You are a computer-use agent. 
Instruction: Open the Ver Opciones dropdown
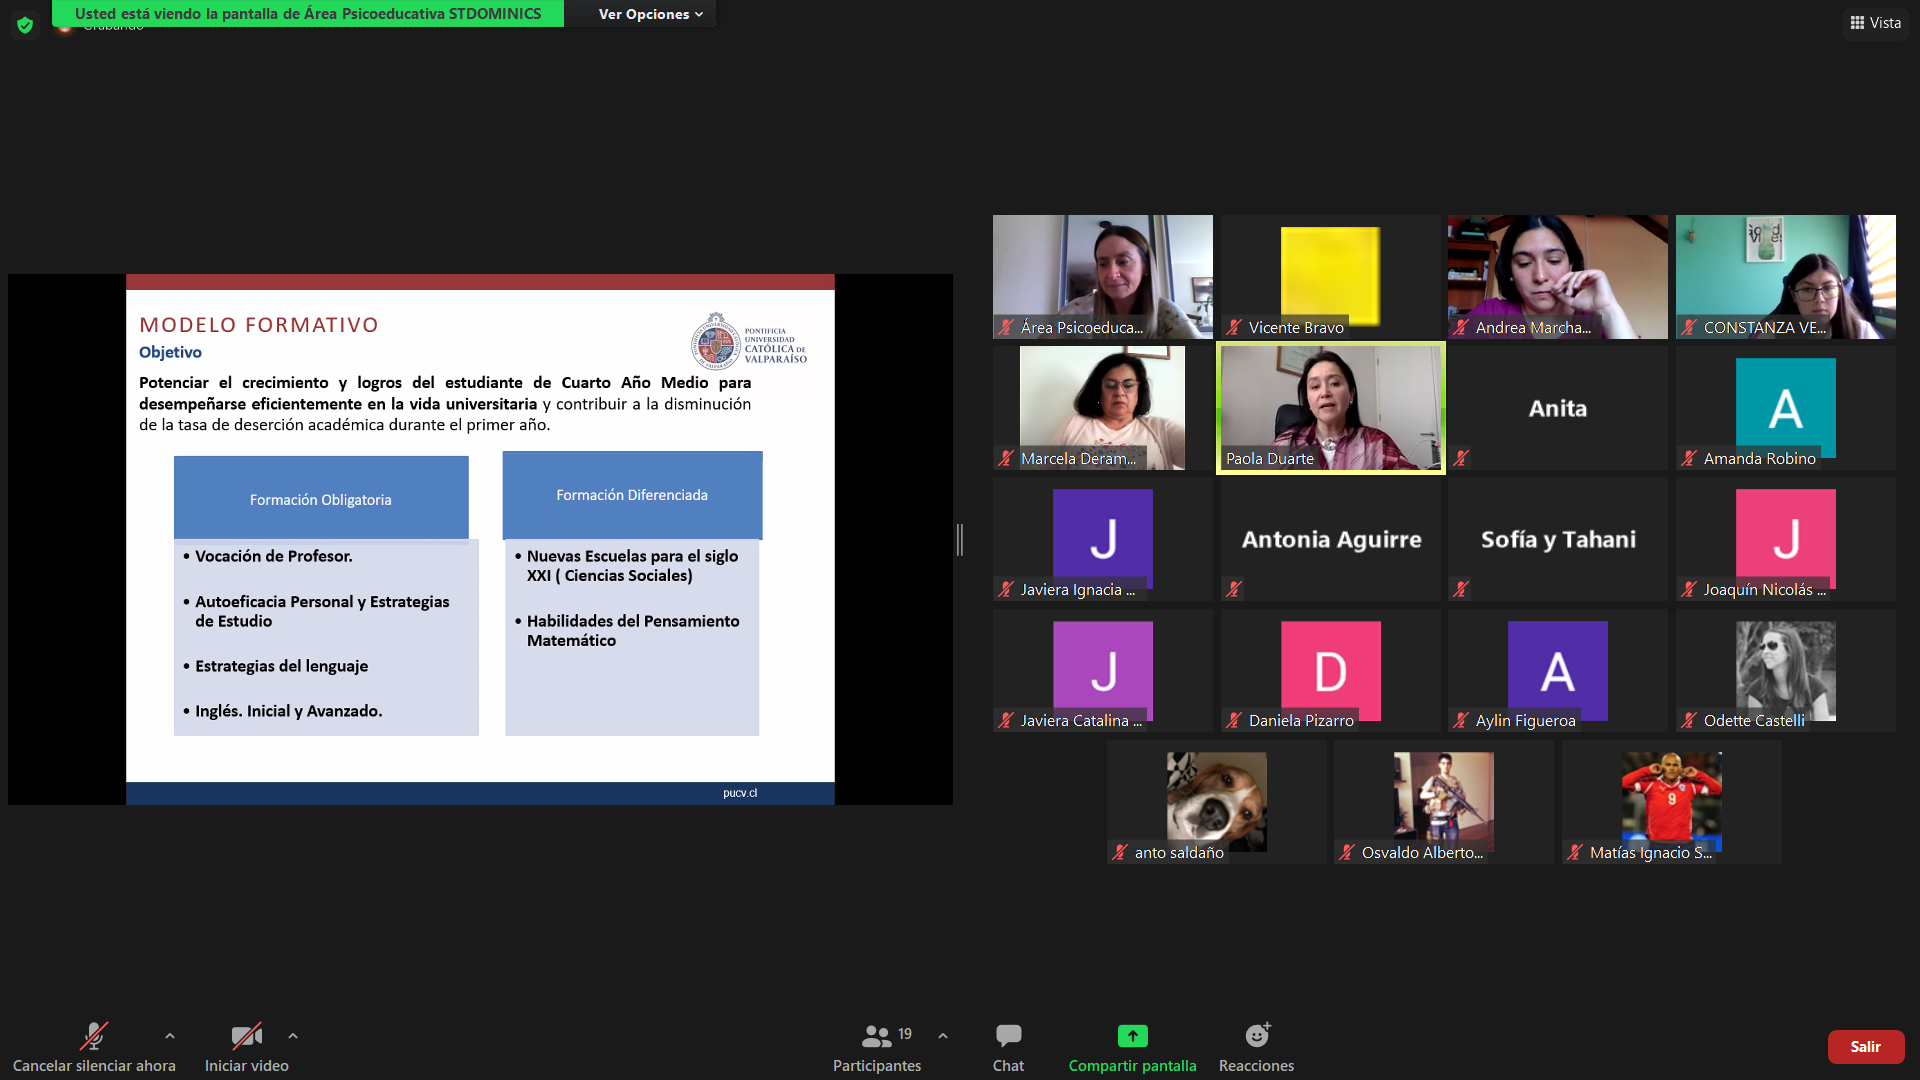(x=650, y=14)
